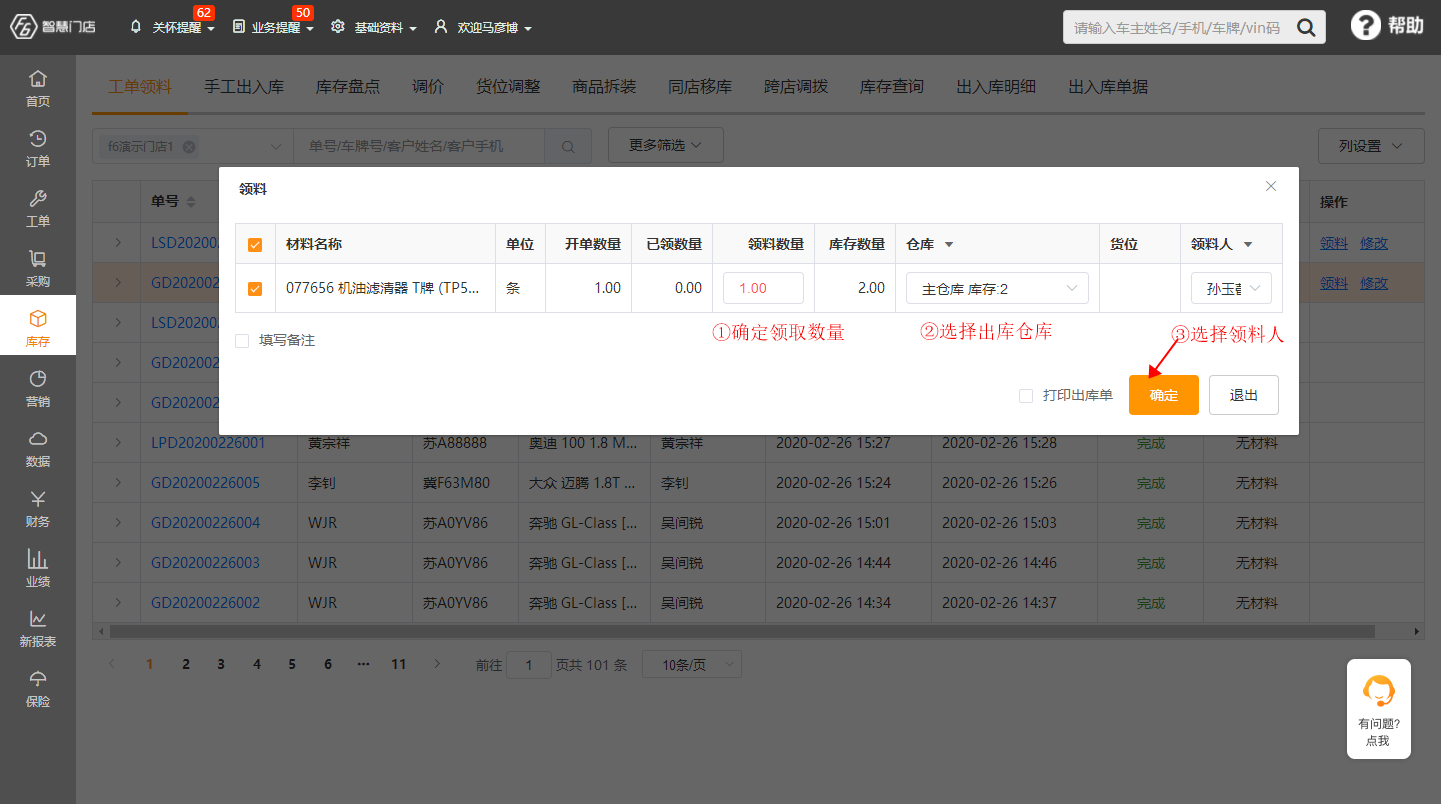Screen dimensions: 1441x804
Task: Switch to the 商品拆装 tab
Action: pyautogui.click(x=604, y=87)
